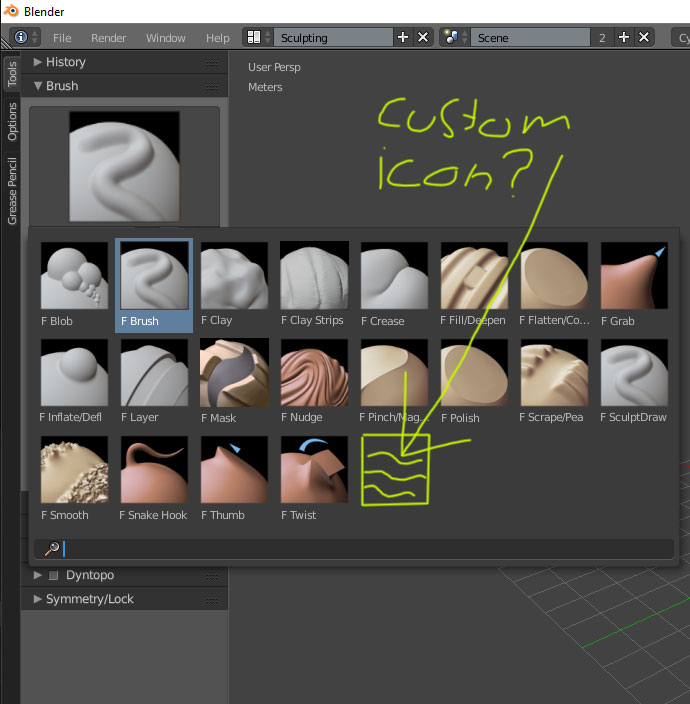Choose the F Polish brush
The width and height of the screenshot is (690, 704).
[474, 372]
